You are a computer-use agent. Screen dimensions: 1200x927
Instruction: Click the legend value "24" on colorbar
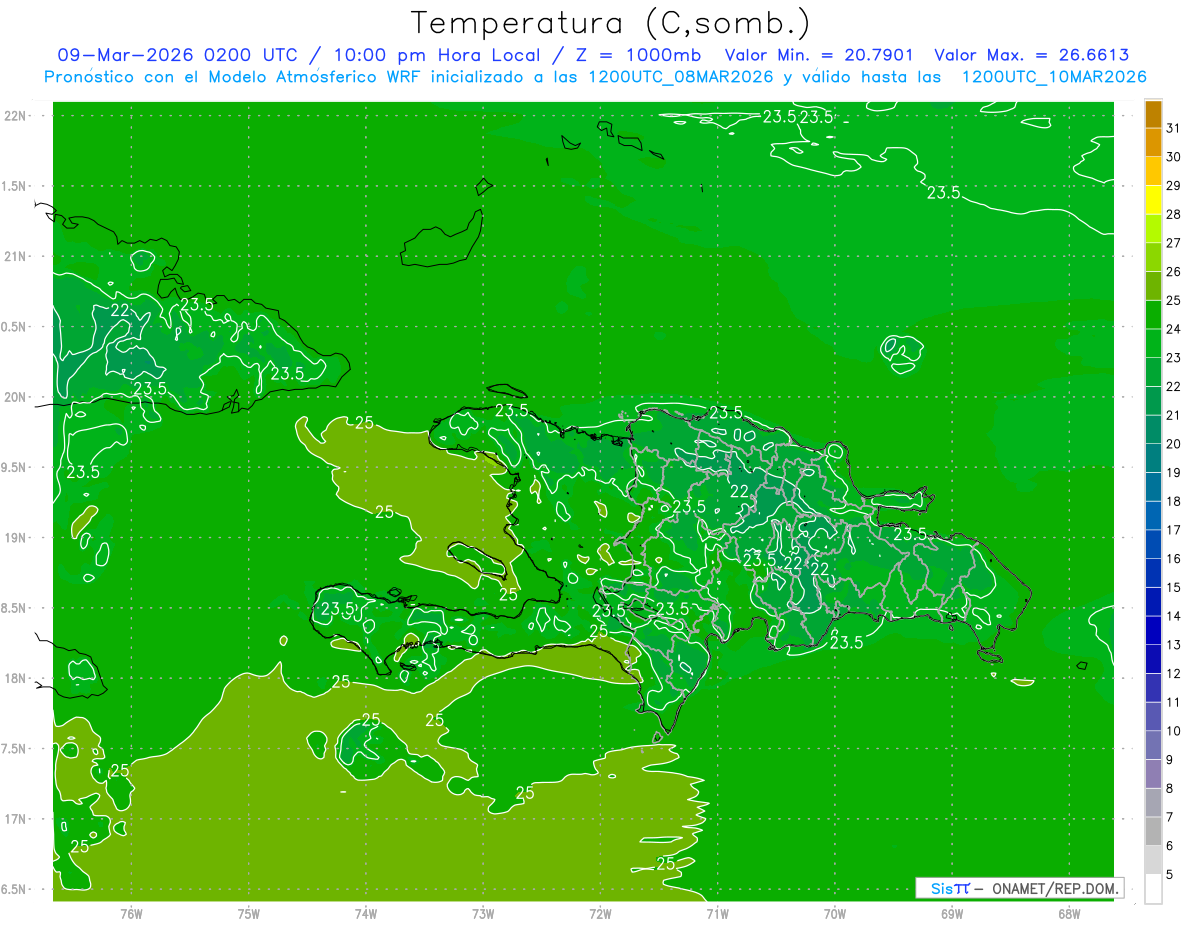1174,329
